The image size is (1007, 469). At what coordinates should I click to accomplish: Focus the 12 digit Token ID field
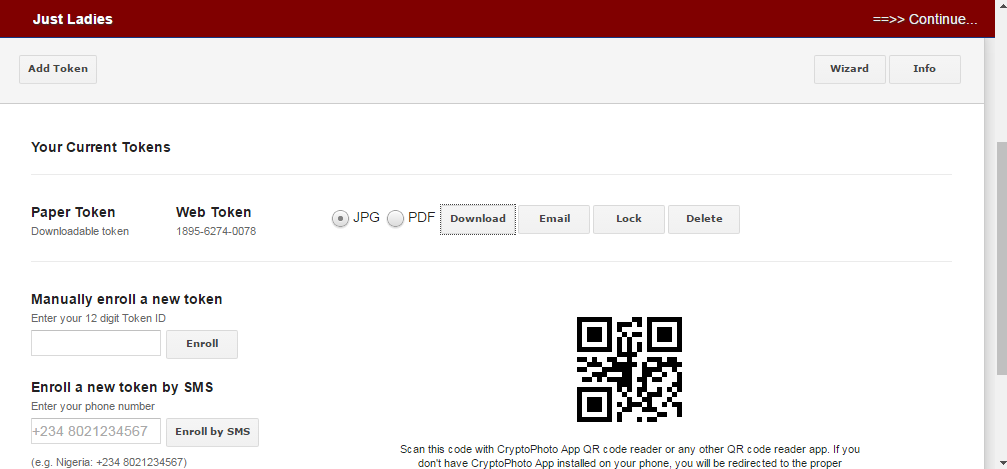(96, 343)
